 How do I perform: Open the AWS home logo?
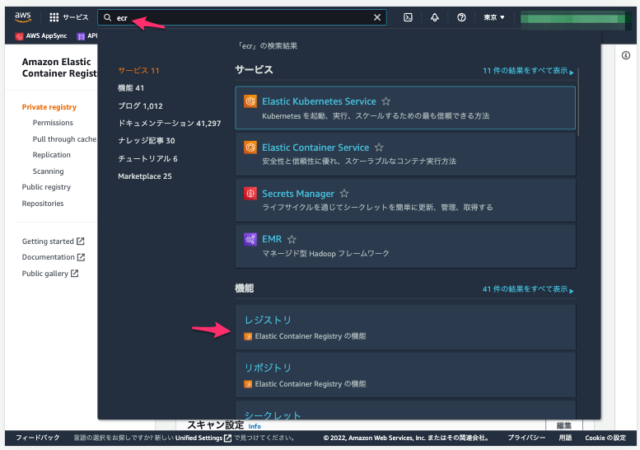coord(23,17)
